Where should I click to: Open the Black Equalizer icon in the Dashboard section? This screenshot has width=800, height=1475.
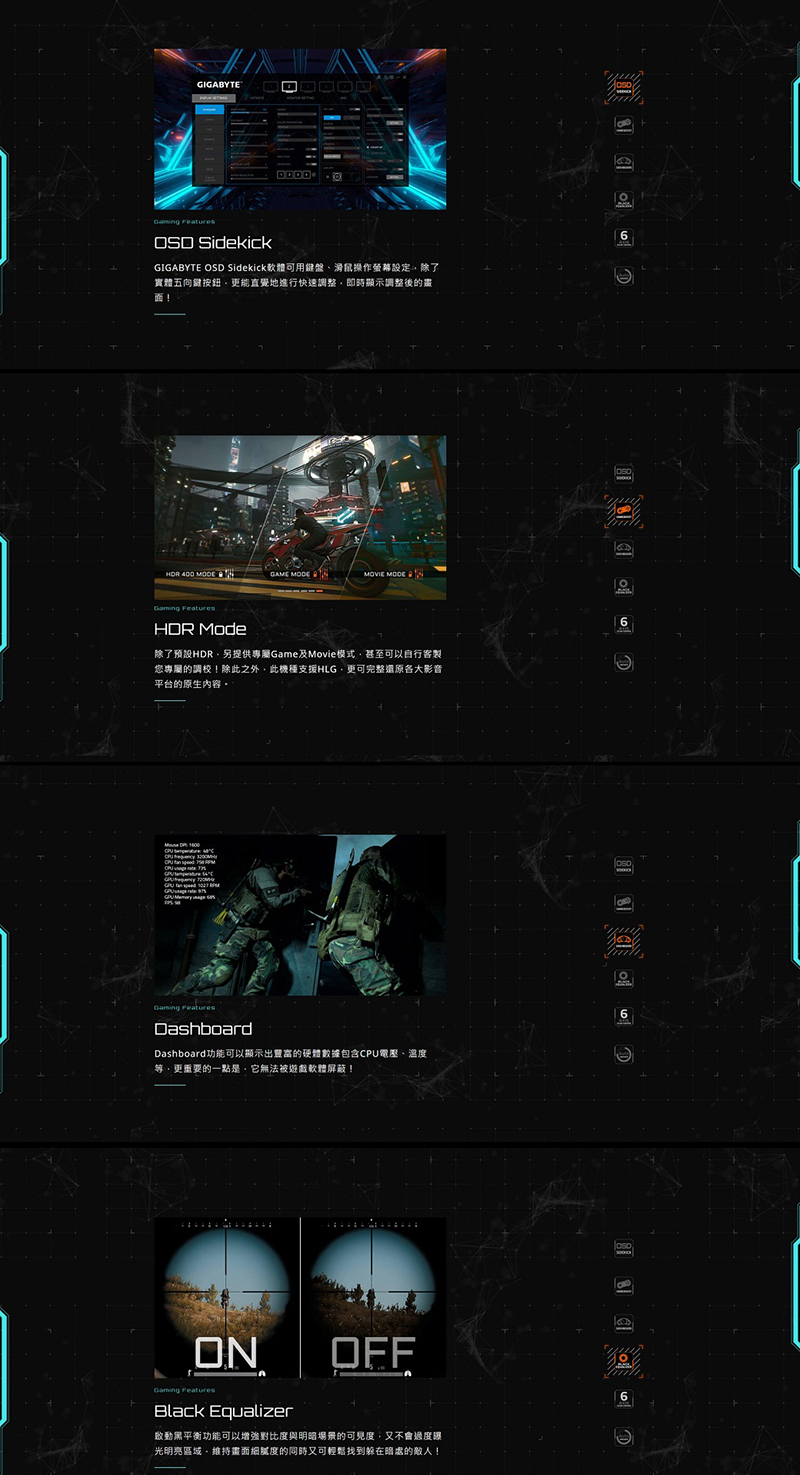(x=624, y=978)
